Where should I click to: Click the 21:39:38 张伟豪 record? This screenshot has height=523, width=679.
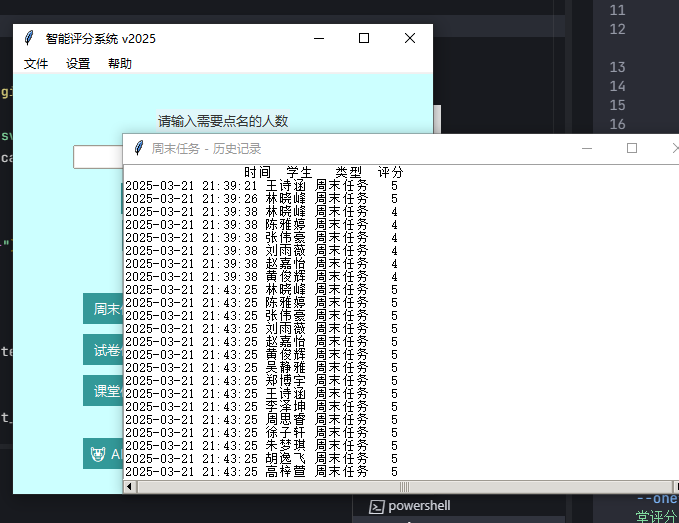coord(261,238)
